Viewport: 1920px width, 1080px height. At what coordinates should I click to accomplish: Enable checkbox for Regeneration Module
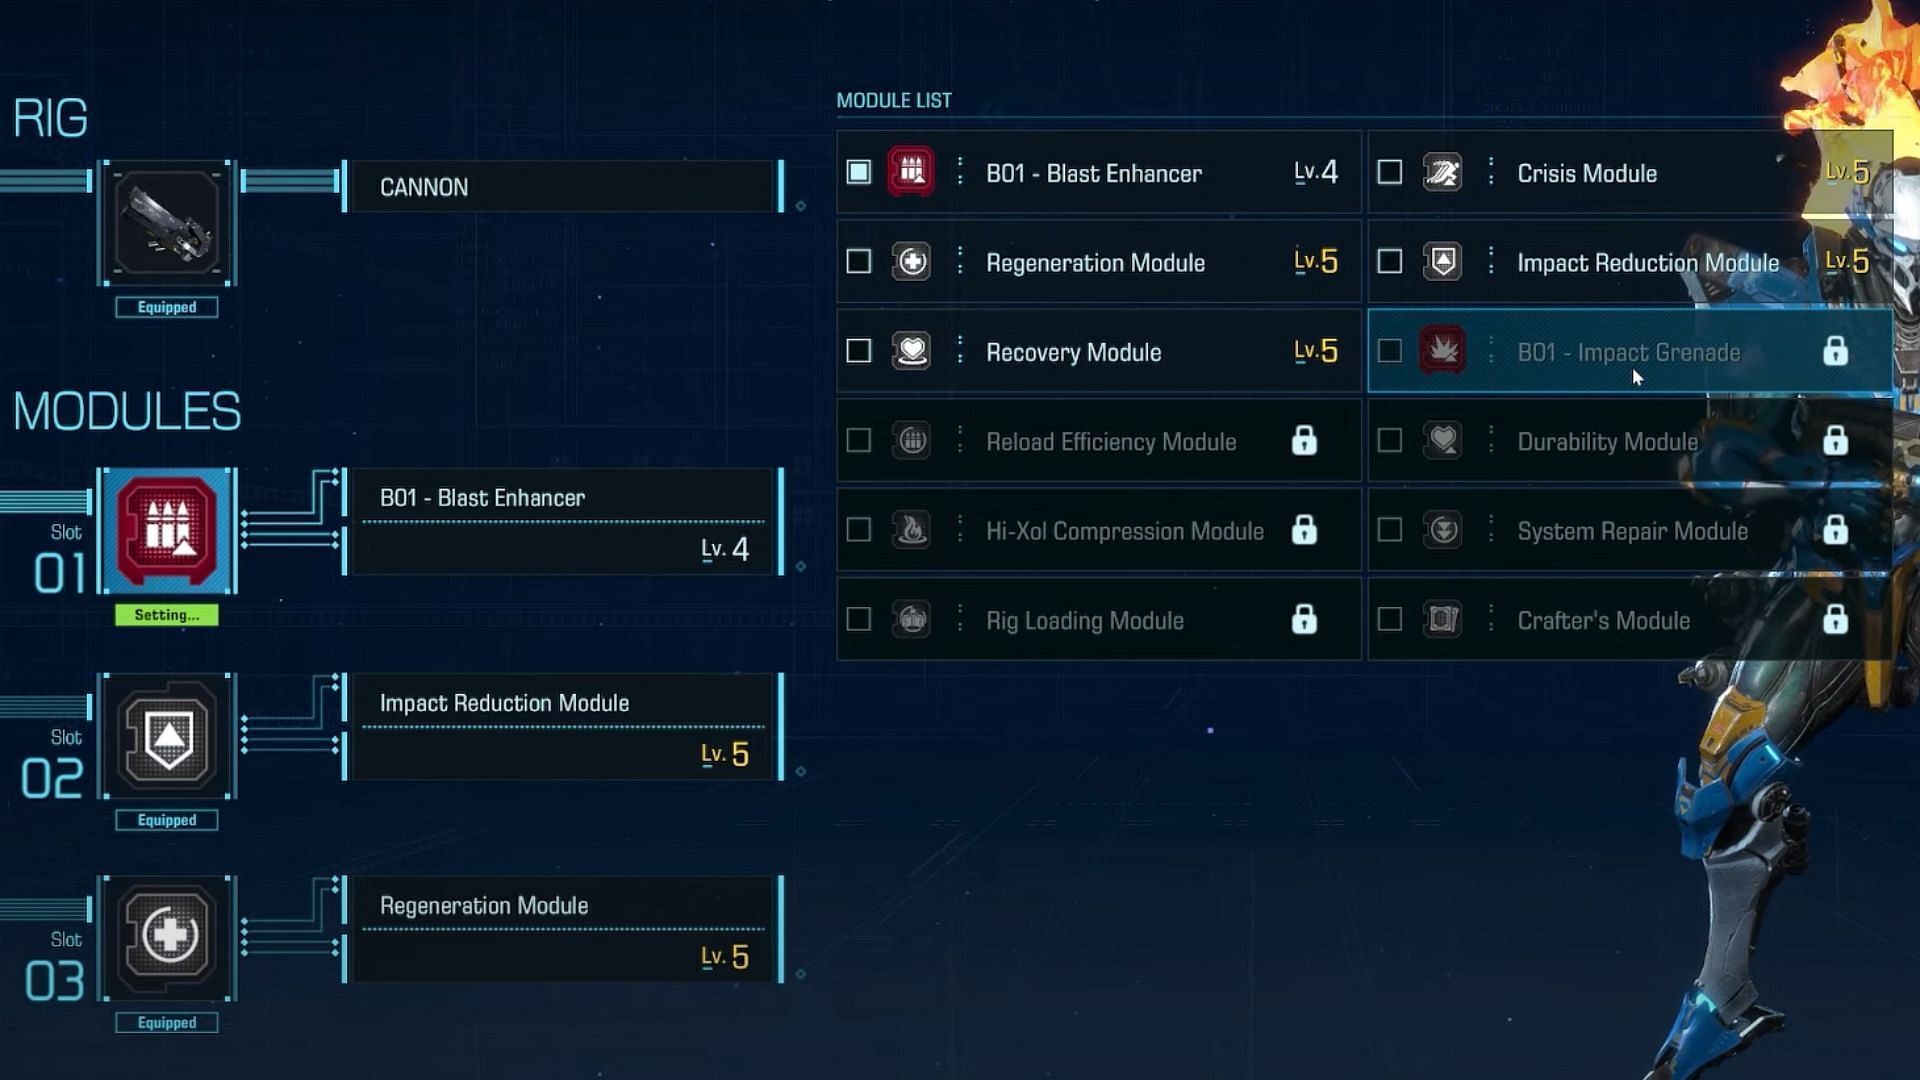point(858,262)
